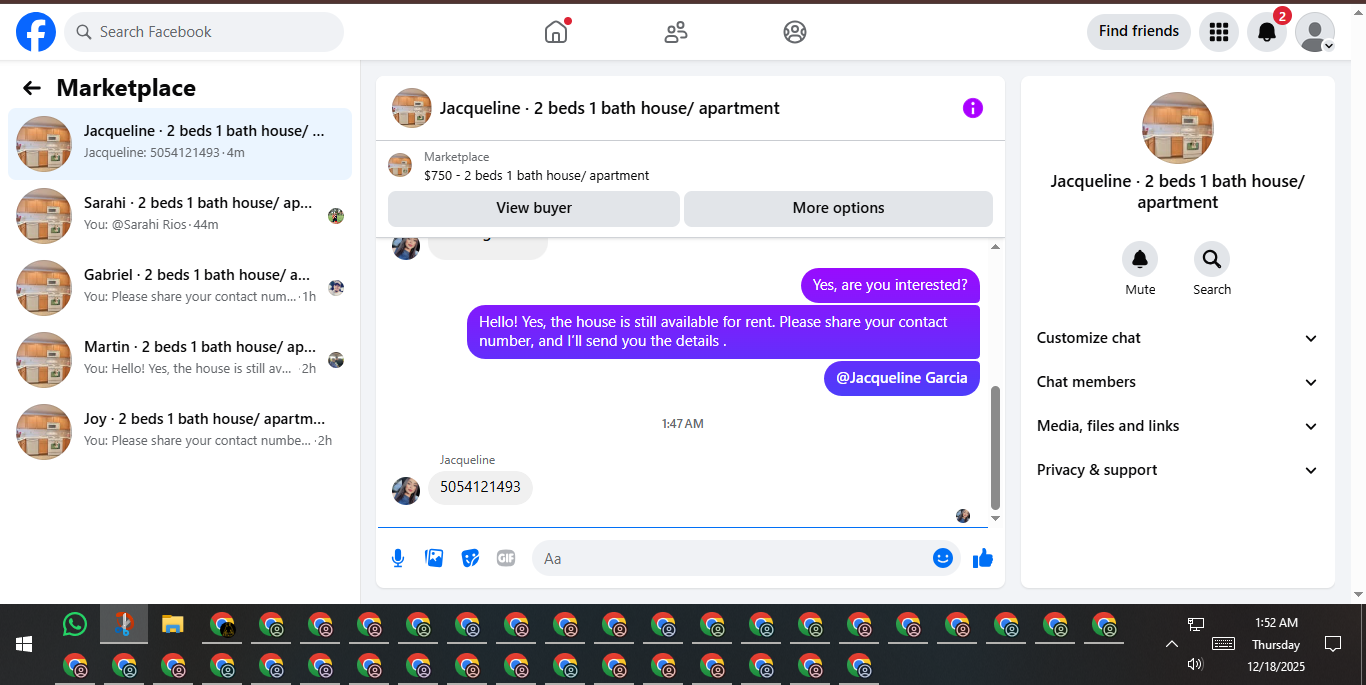The width and height of the screenshot is (1366, 685).
Task: Expand the Customize chat section
Action: [x=1178, y=338]
